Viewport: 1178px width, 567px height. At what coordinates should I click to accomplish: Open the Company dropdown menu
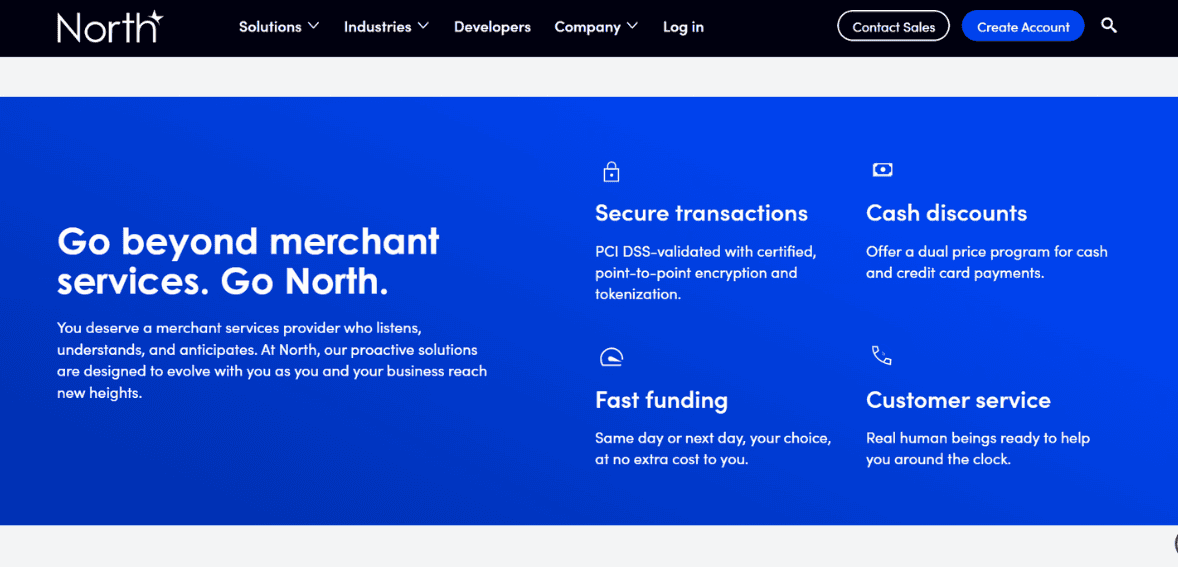[596, 27]
